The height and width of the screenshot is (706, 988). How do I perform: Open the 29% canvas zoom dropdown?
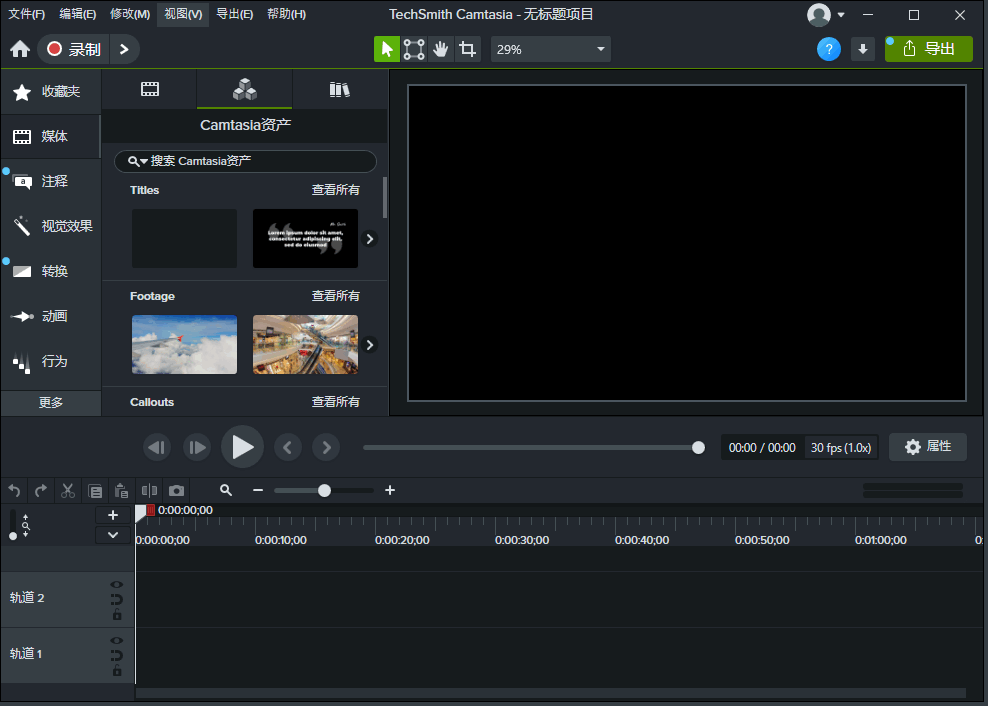tap(550, 49)
